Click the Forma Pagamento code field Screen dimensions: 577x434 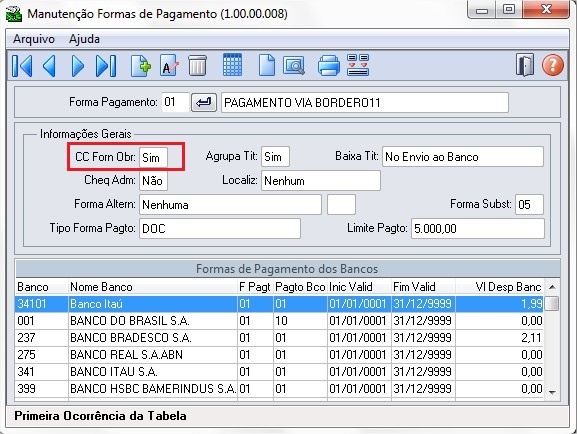point(176,102)
